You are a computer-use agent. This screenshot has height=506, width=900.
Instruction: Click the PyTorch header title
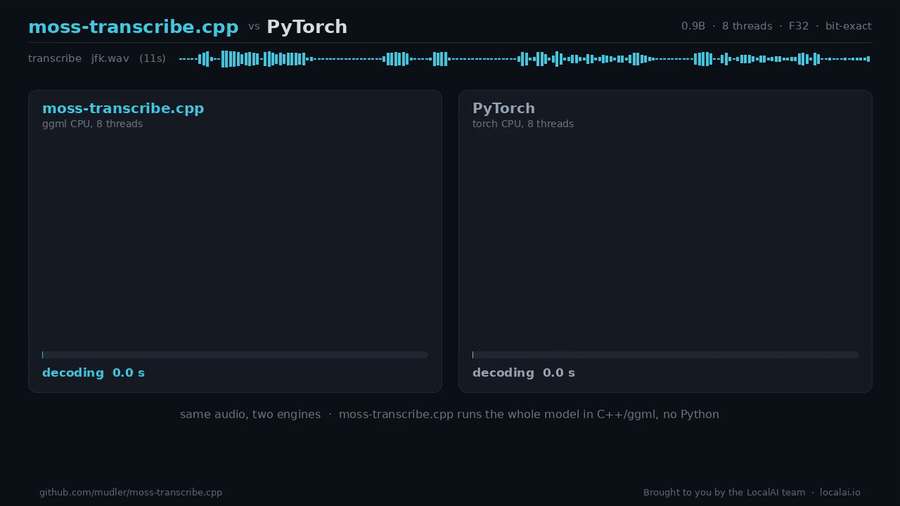[x=307, y=27]
